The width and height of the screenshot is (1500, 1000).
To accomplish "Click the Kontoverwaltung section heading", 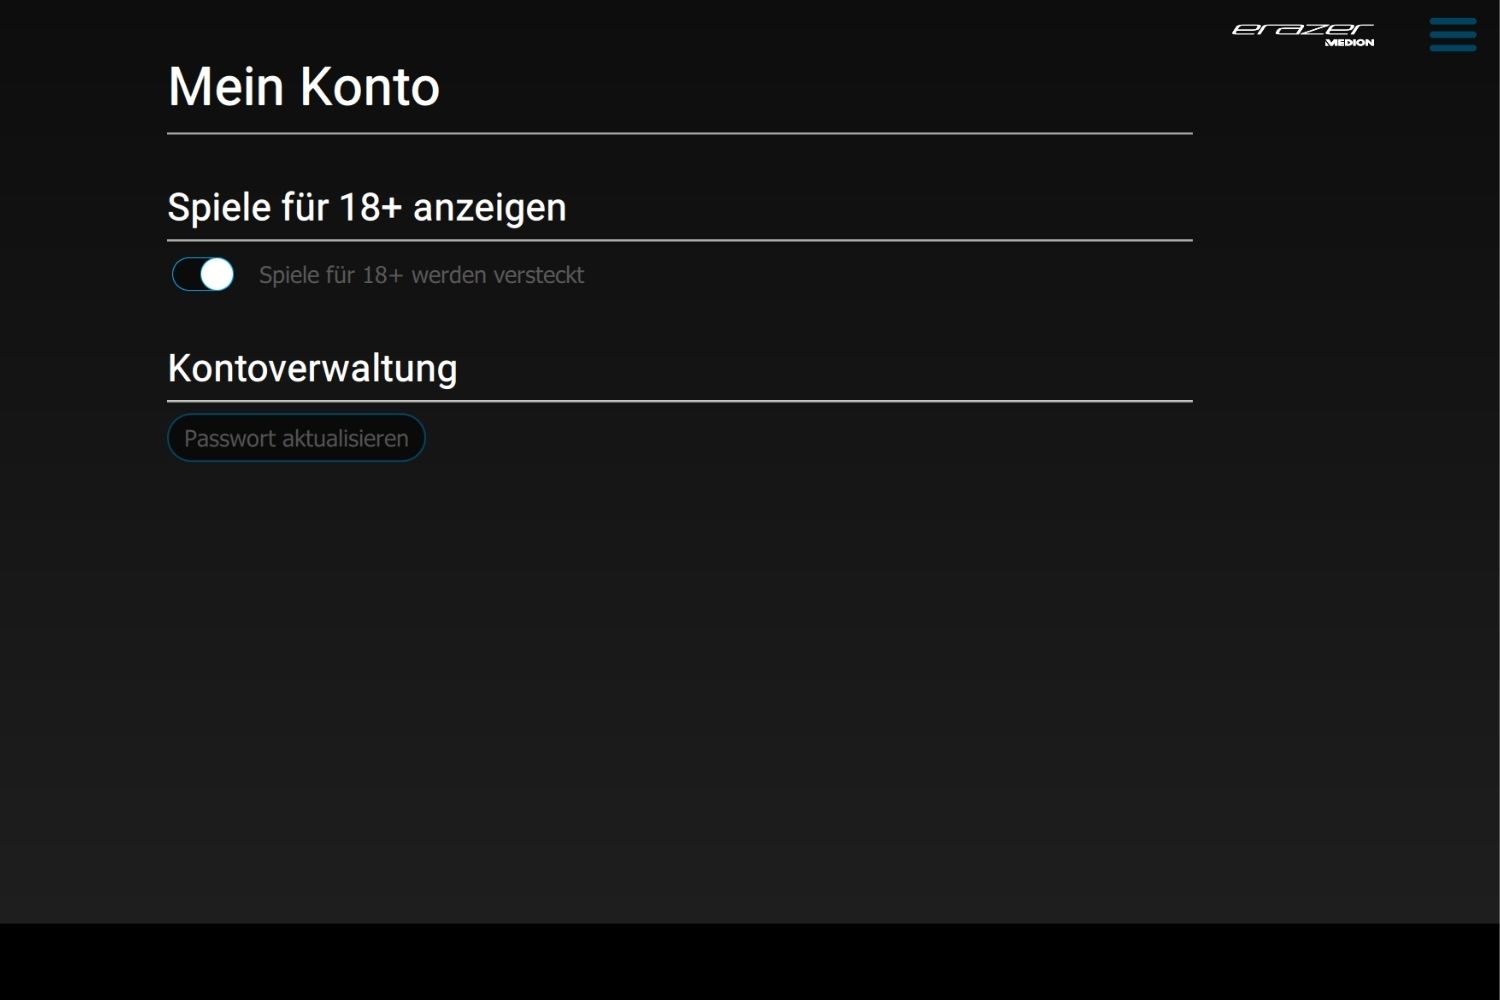I will (x=312, y=369).
